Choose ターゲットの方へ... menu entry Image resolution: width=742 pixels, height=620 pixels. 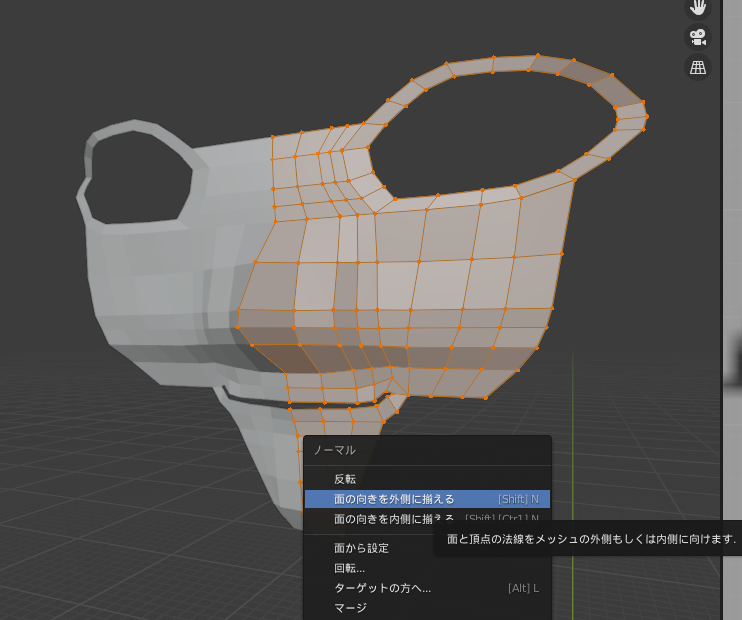pos(427,588)
